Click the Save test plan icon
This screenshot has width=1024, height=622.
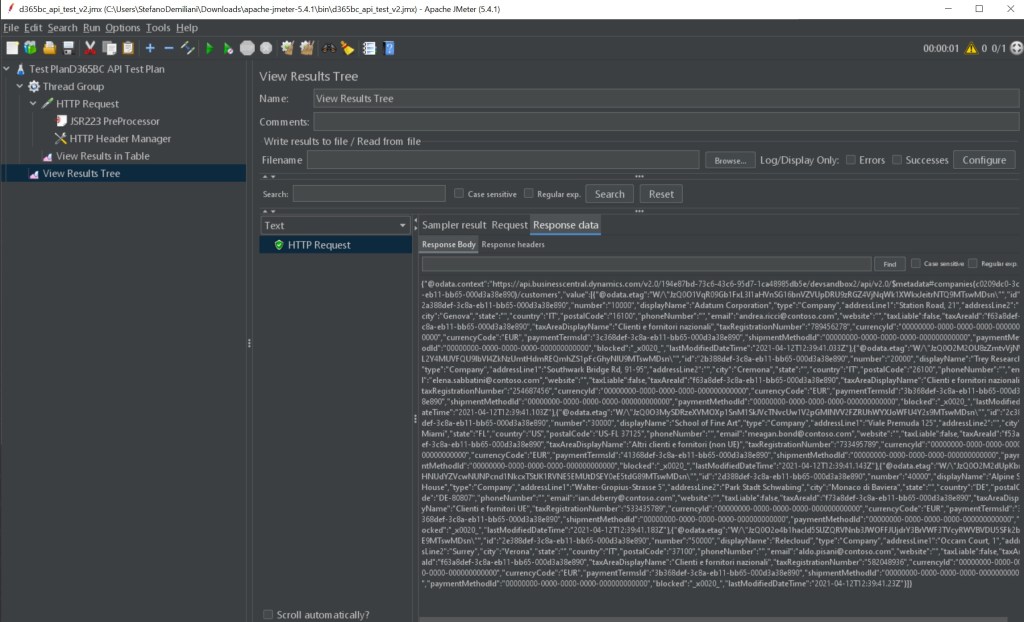coord(68,47)
